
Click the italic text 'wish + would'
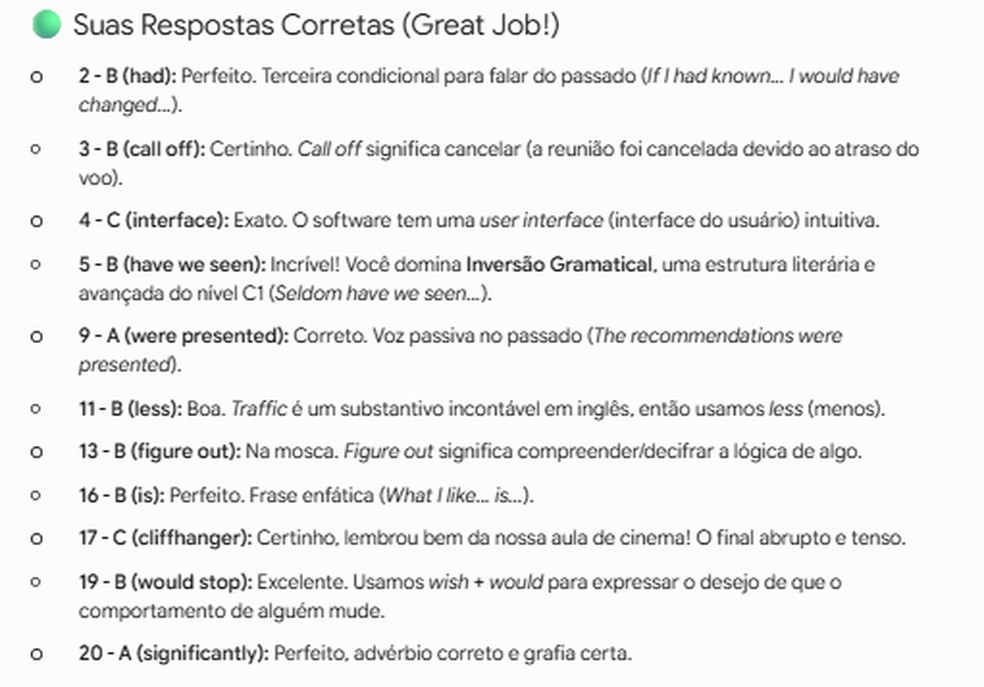(x=486, y=582)
